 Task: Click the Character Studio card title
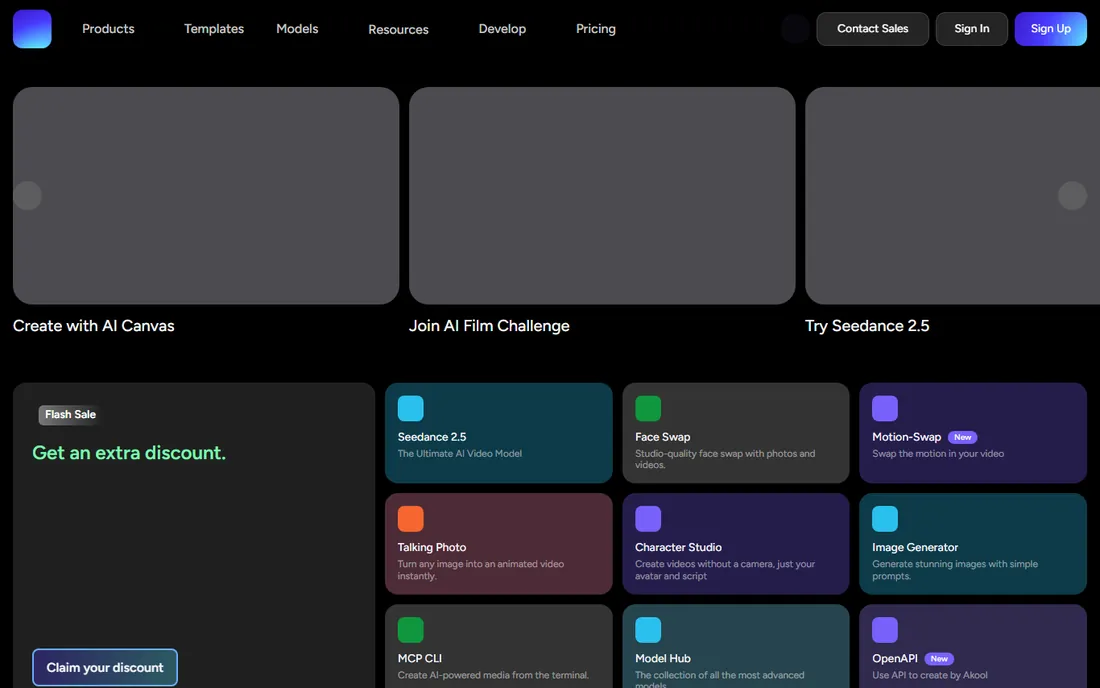click(x=678, y=547)
